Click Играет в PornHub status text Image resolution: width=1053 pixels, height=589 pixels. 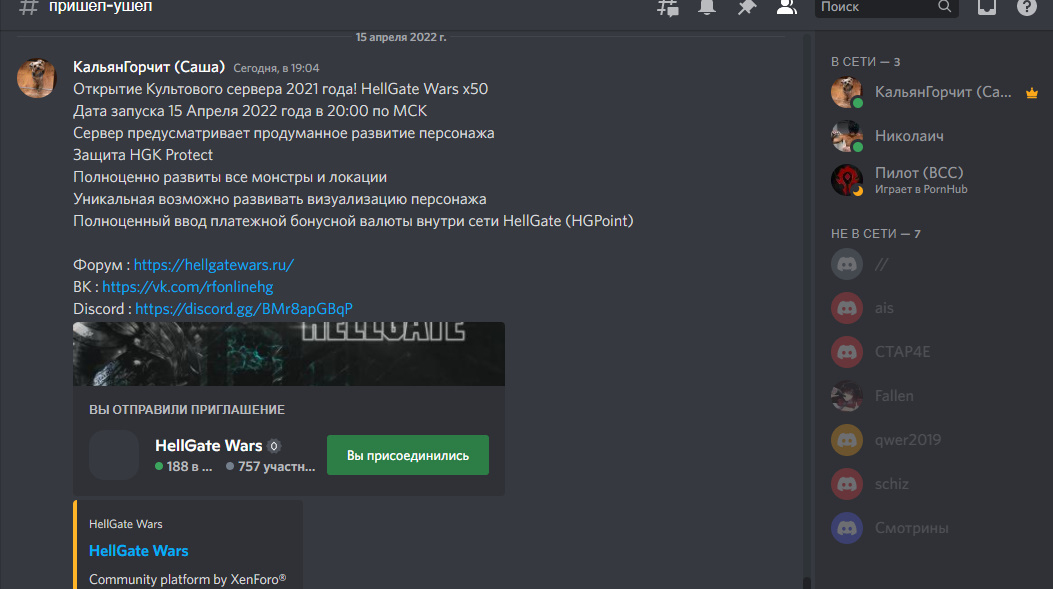[921, 189]
